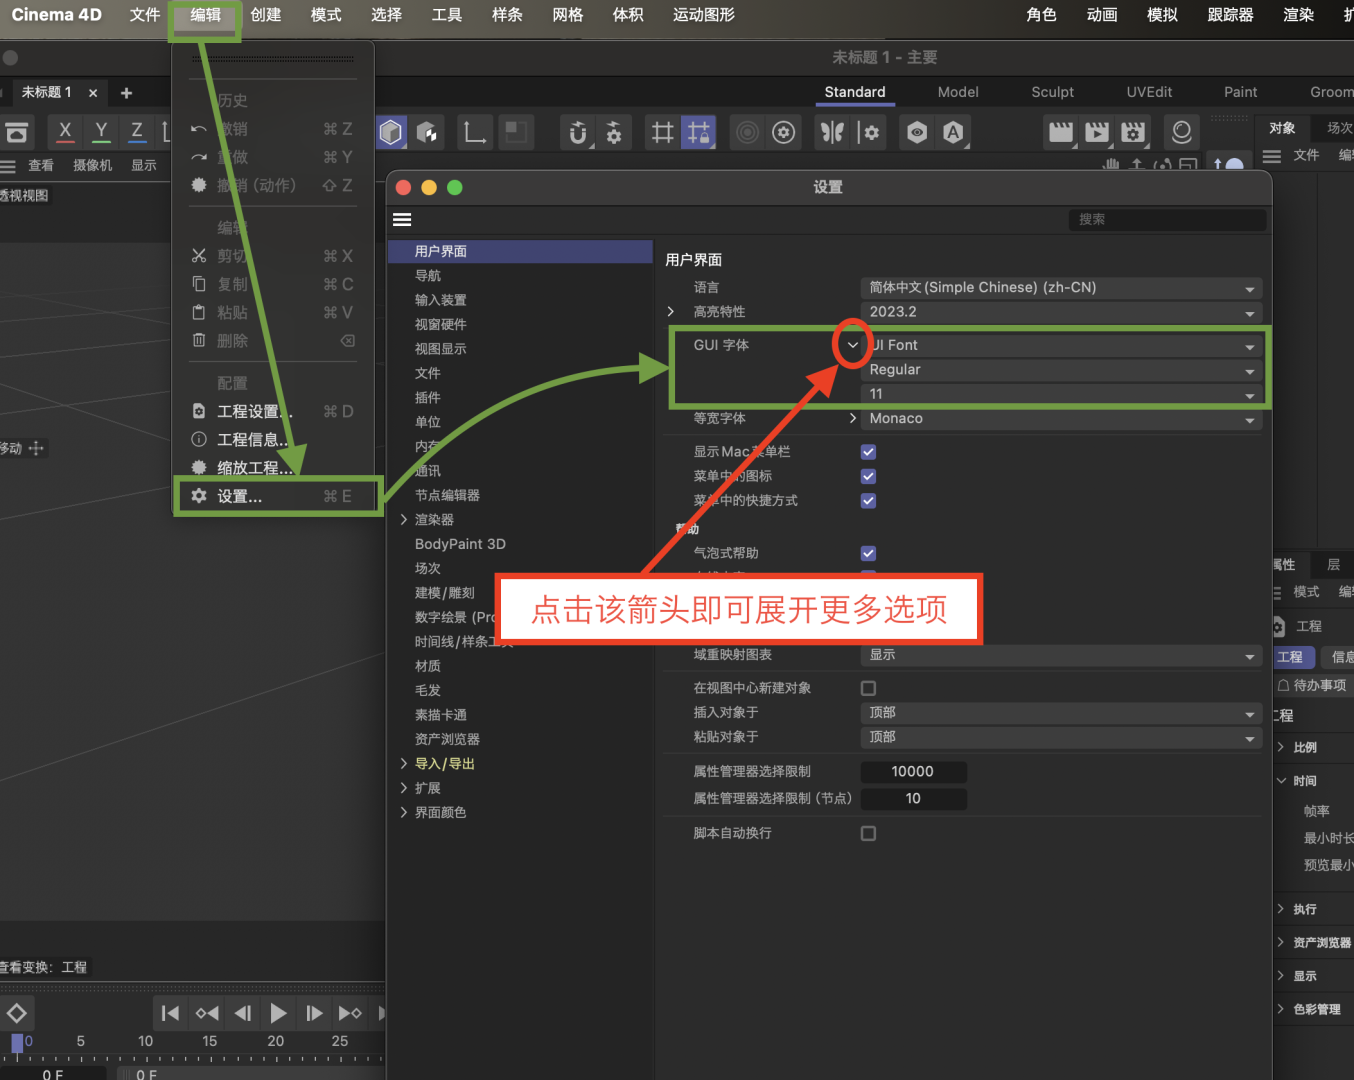Select the highlighted cube object mode icon
1354x1080 pixels.
coord(391,132)
